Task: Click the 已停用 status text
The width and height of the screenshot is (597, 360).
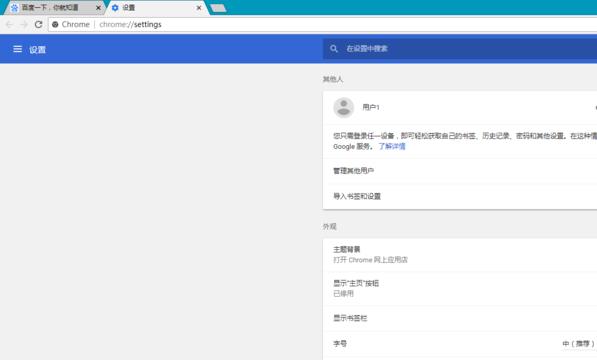Action: [343, 293]
